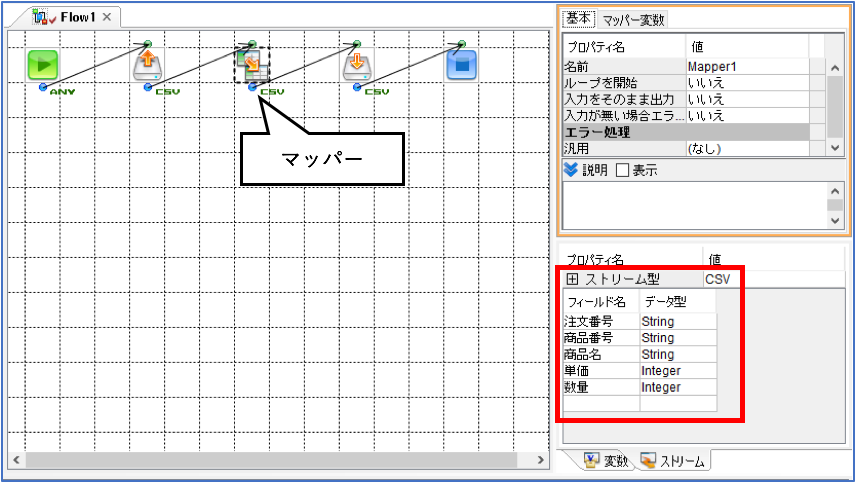Select the blue End component icon
The width and height of the screenshot is (857, 482).
point(462,65)
